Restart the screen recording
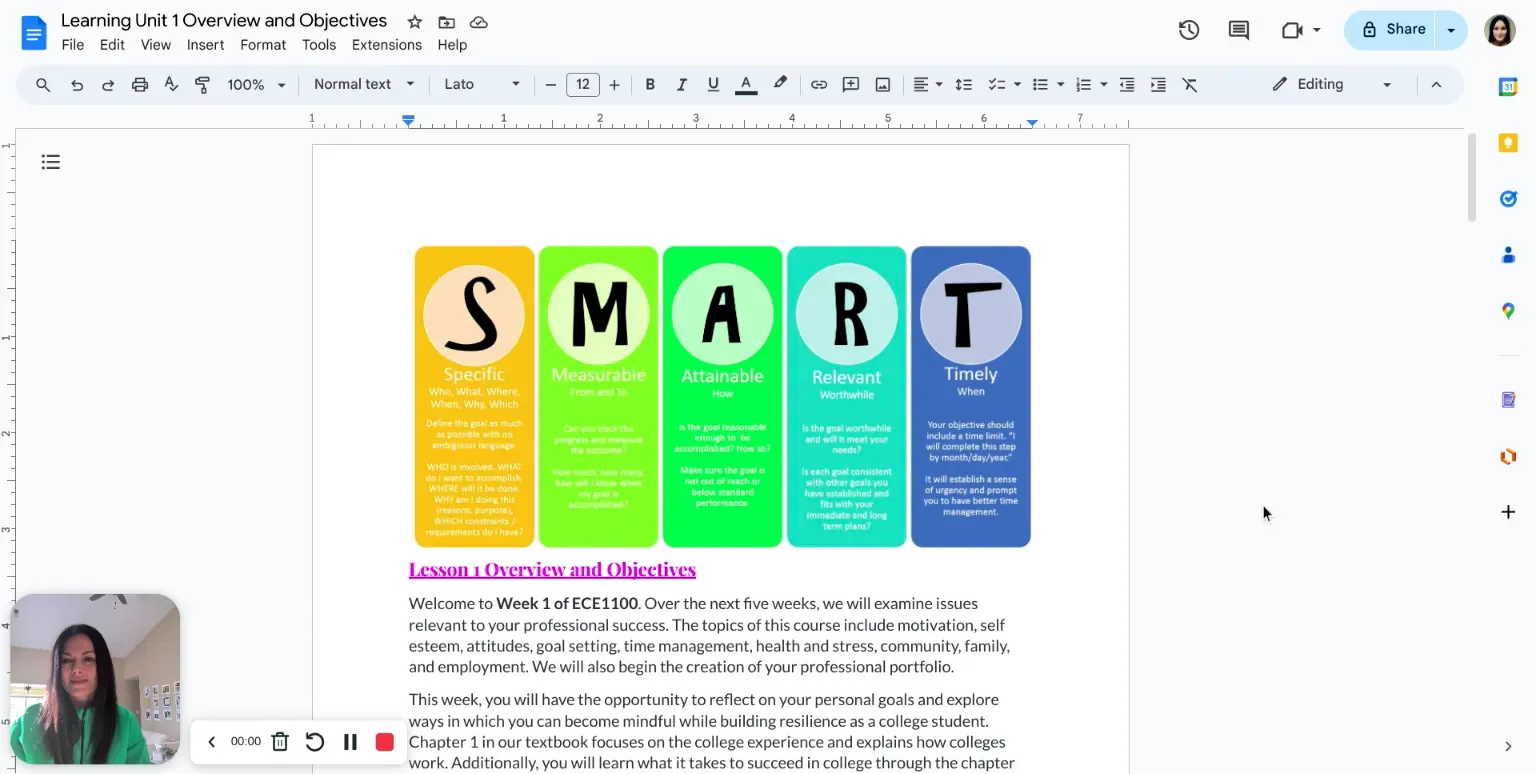This screenshot has height=774, width=1536. click(315, 742)
